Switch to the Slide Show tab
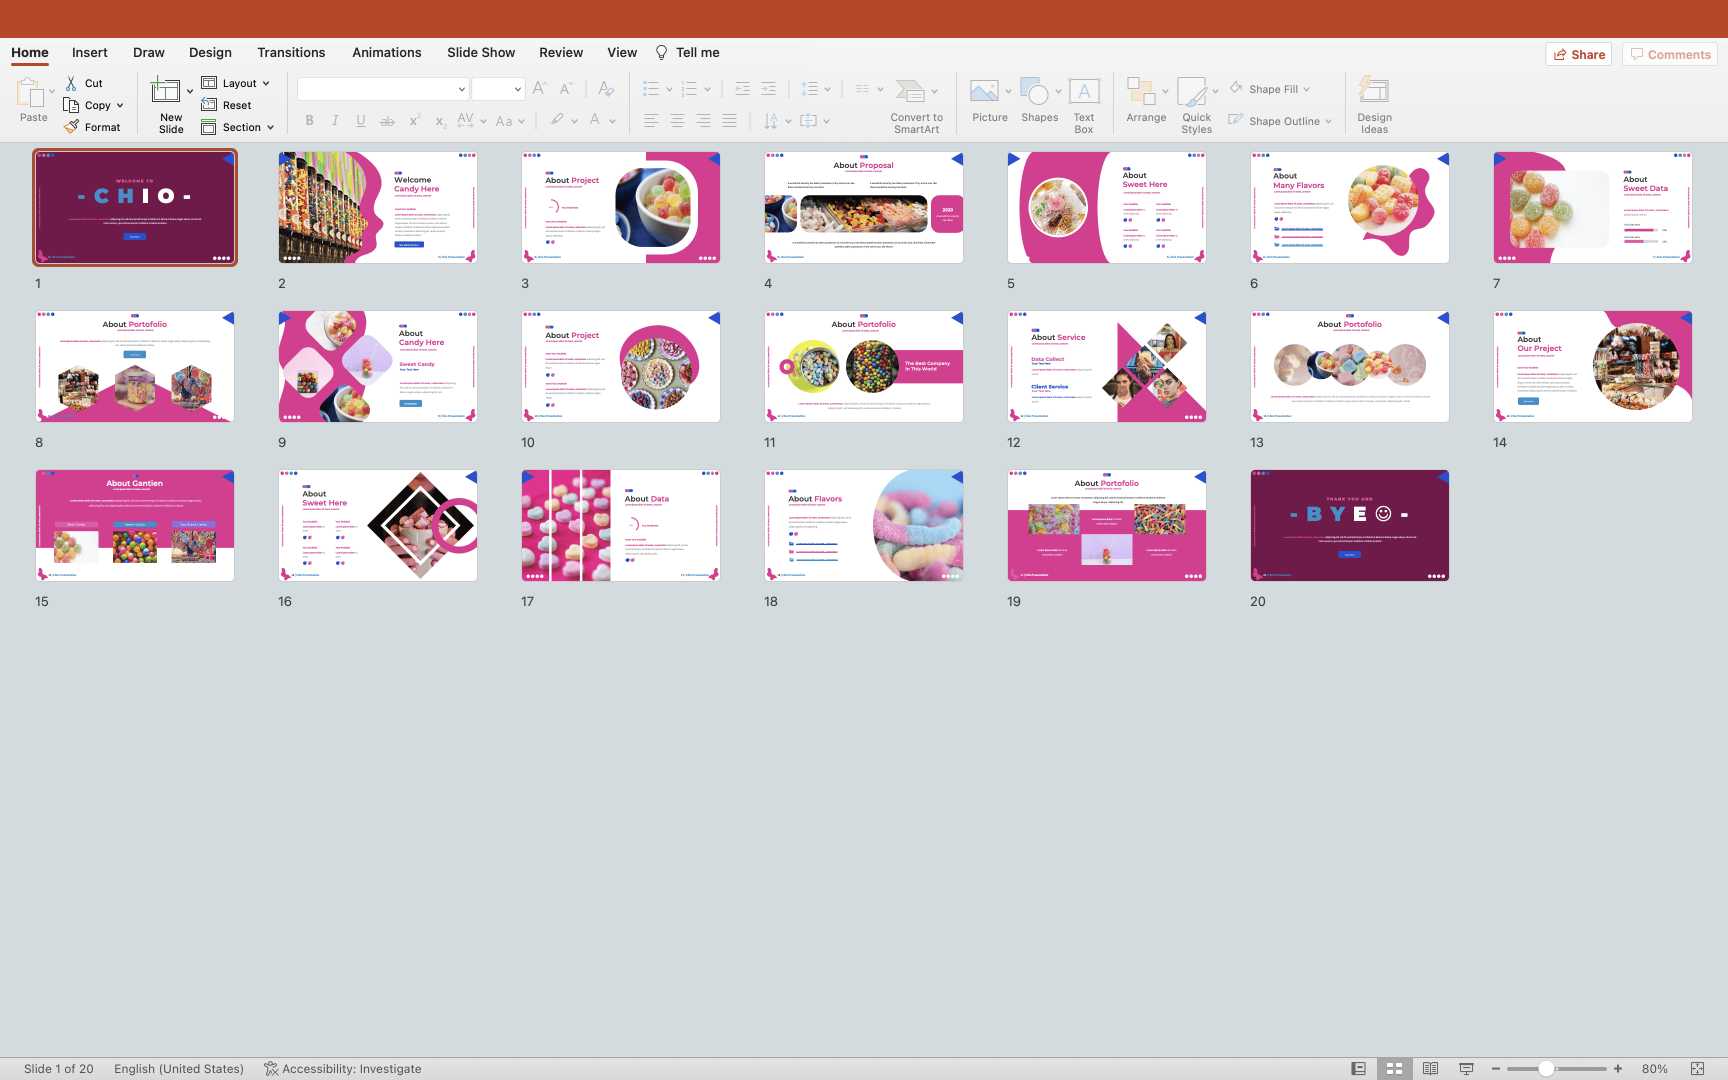The height and width of the screenshot is (1080, 1728). (481, 53)
